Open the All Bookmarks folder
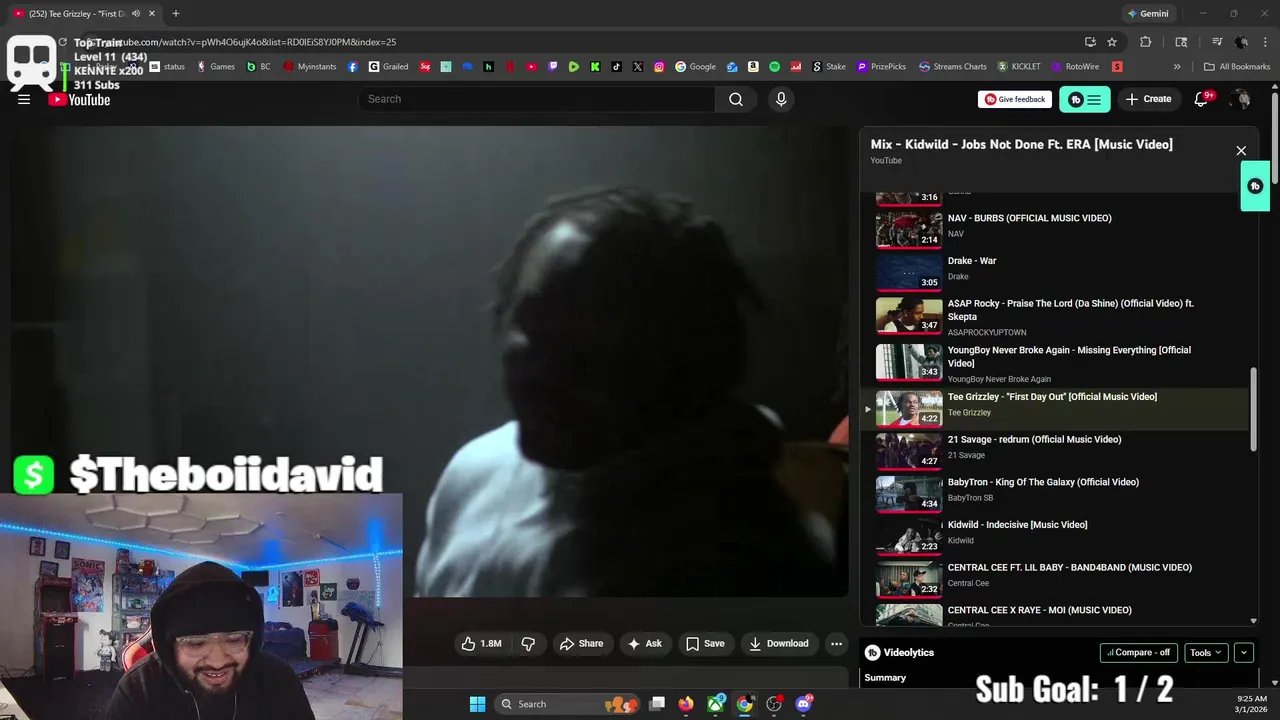 coord(1237,67)
